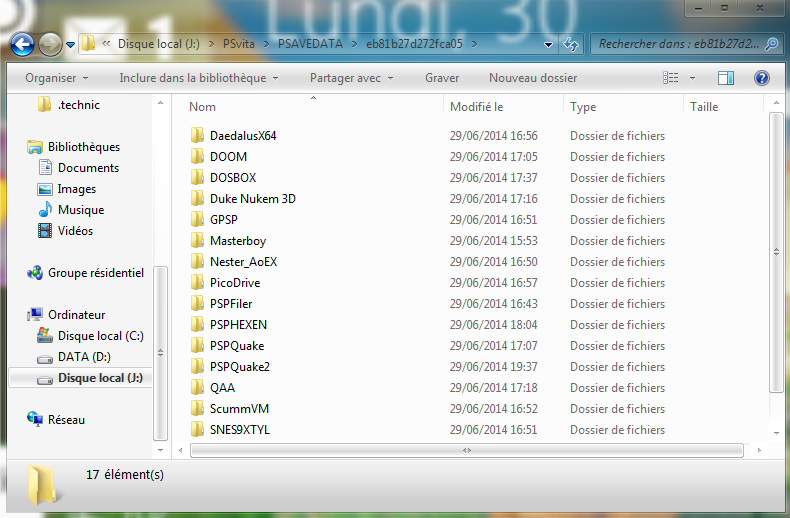Open Disque local (C:)

91,336
